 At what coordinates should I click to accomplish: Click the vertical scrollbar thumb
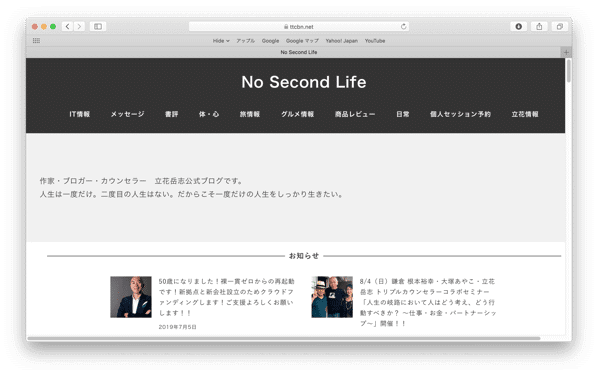(x=569, y=71)
